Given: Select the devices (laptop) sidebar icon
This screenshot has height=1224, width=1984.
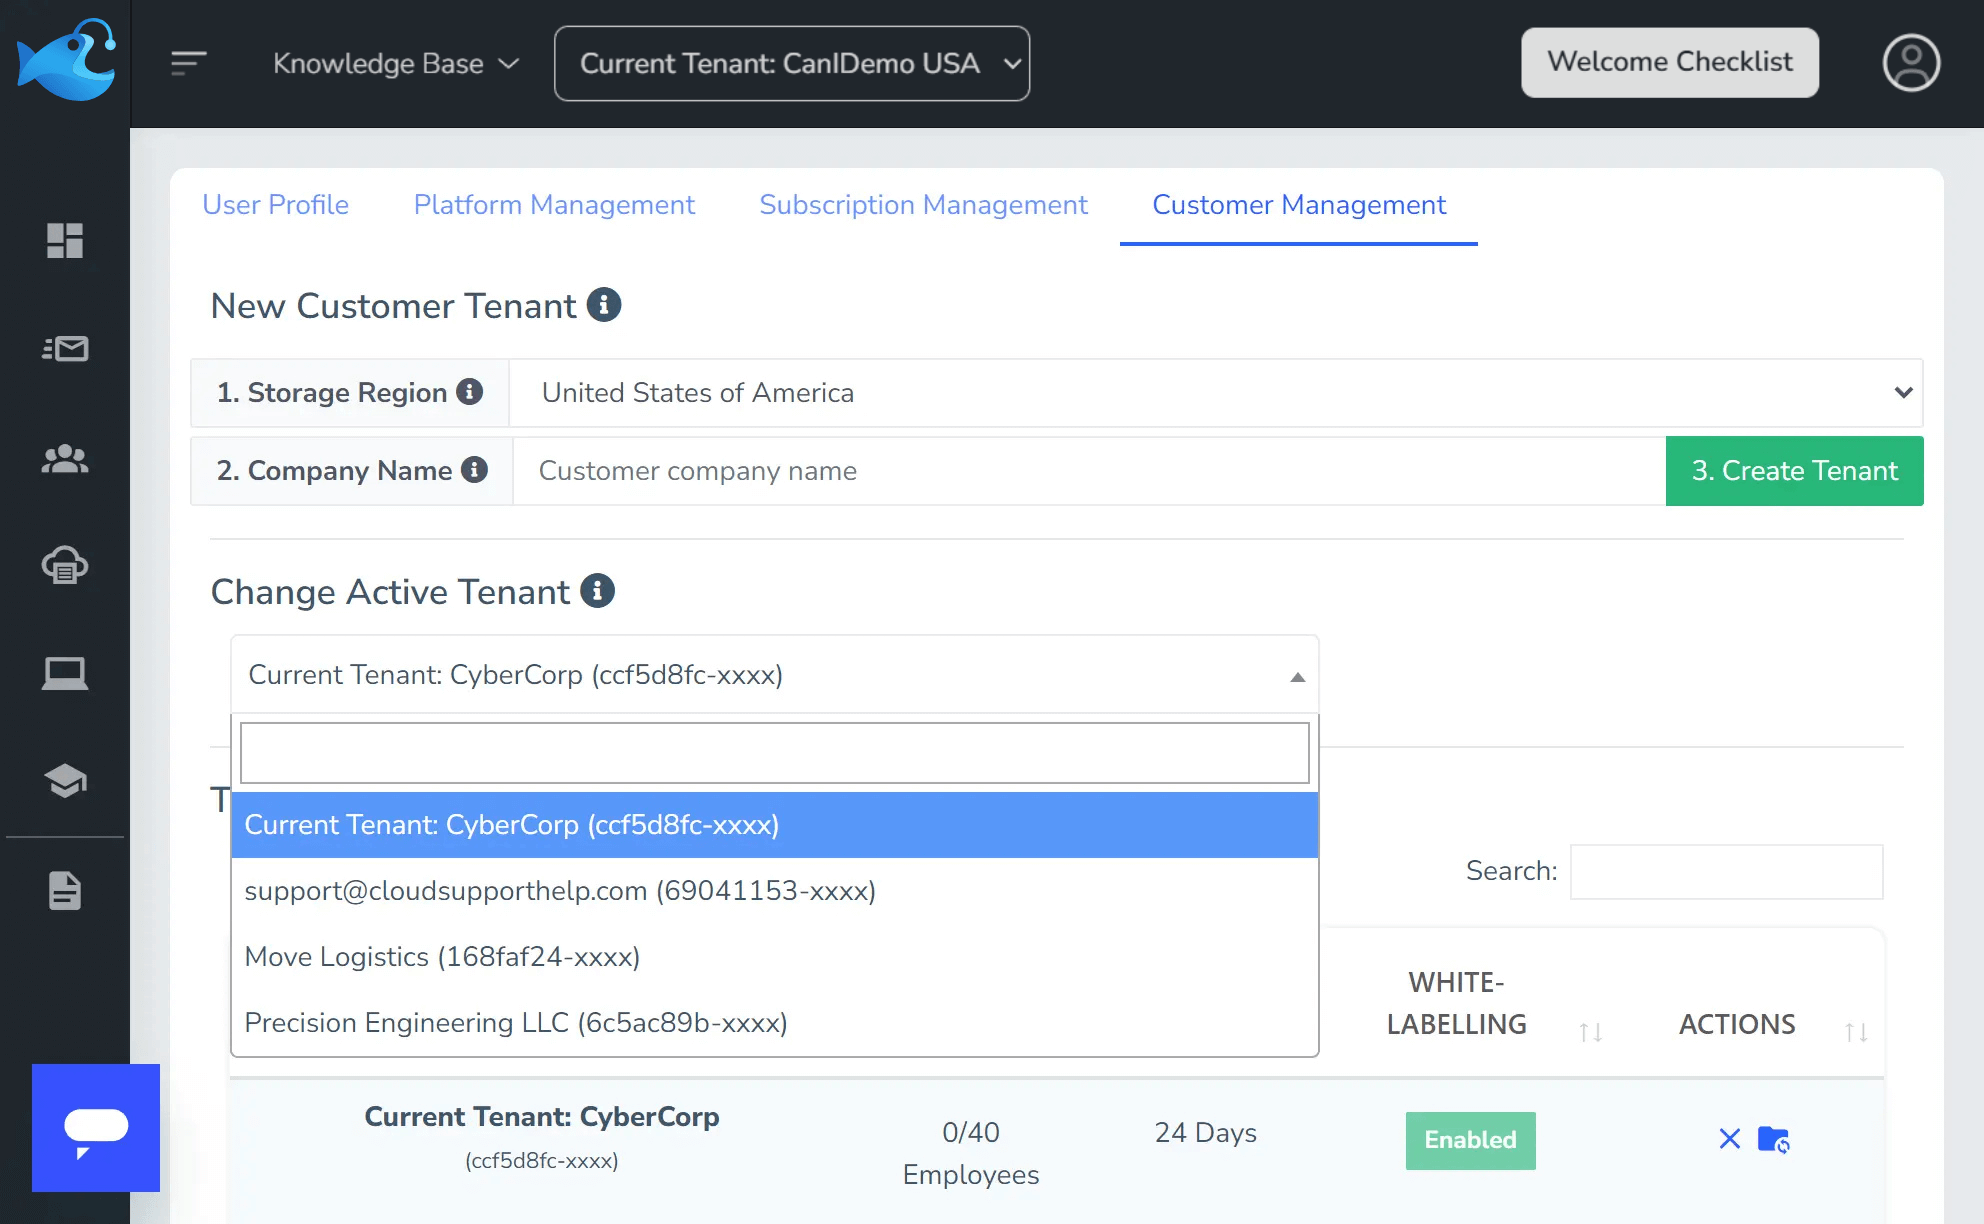Looking at the screenshot, I should coord(64,673).
